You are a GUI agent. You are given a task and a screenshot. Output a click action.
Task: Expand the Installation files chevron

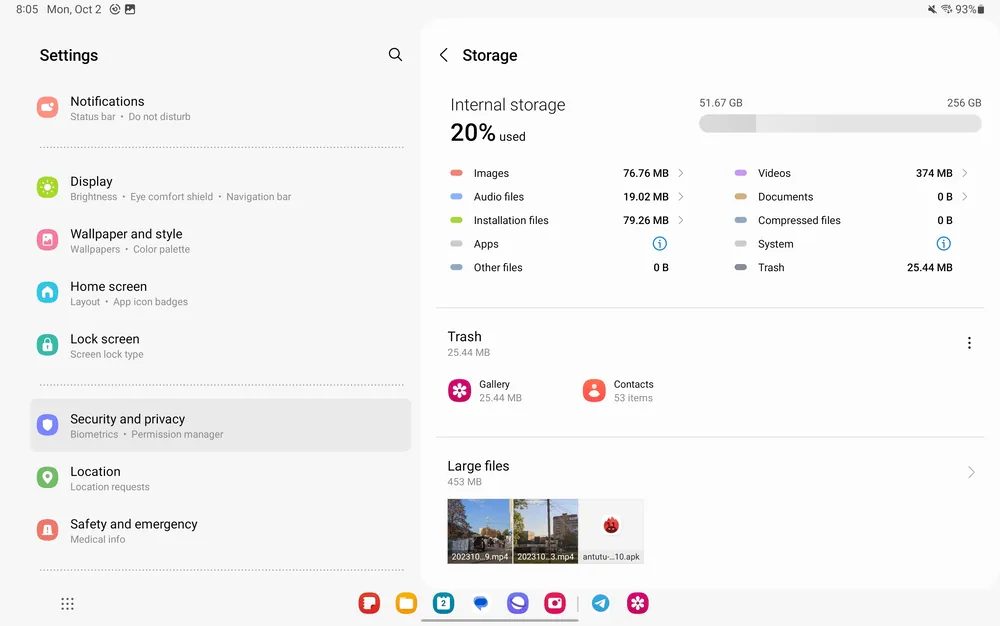pos(681,220)
